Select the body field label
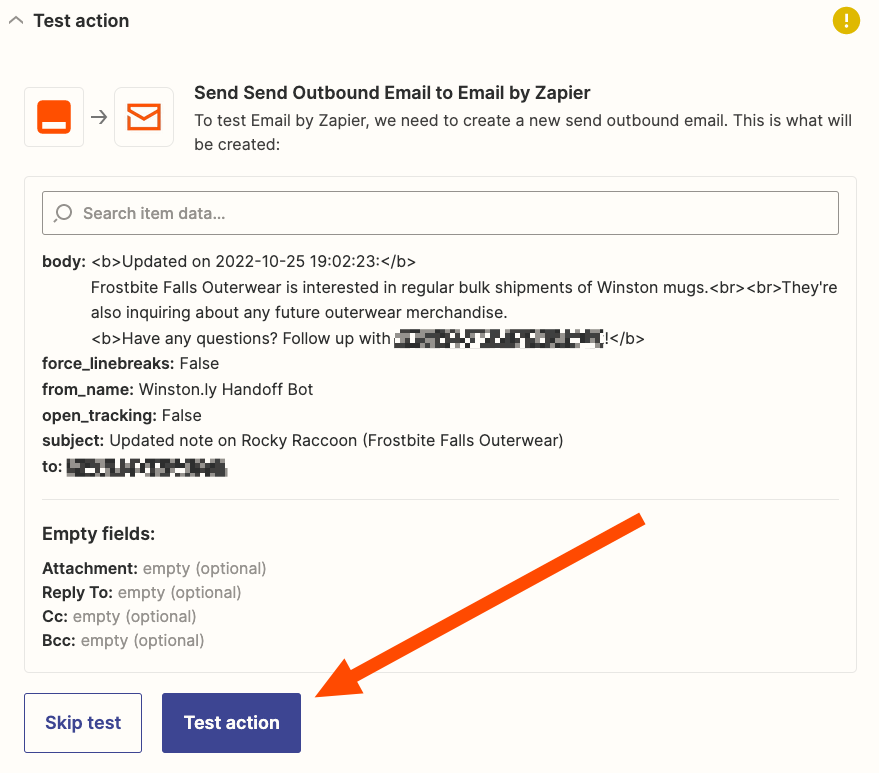The image size is (879, 773). point(64,262)
